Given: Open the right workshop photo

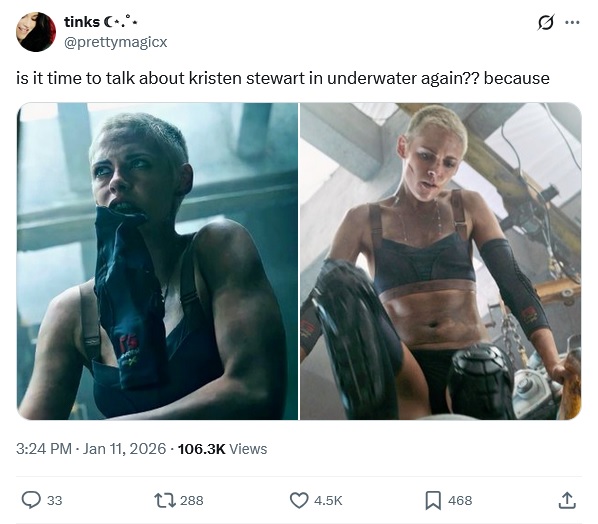Looking at the screenshot, I should pos(441,261).
